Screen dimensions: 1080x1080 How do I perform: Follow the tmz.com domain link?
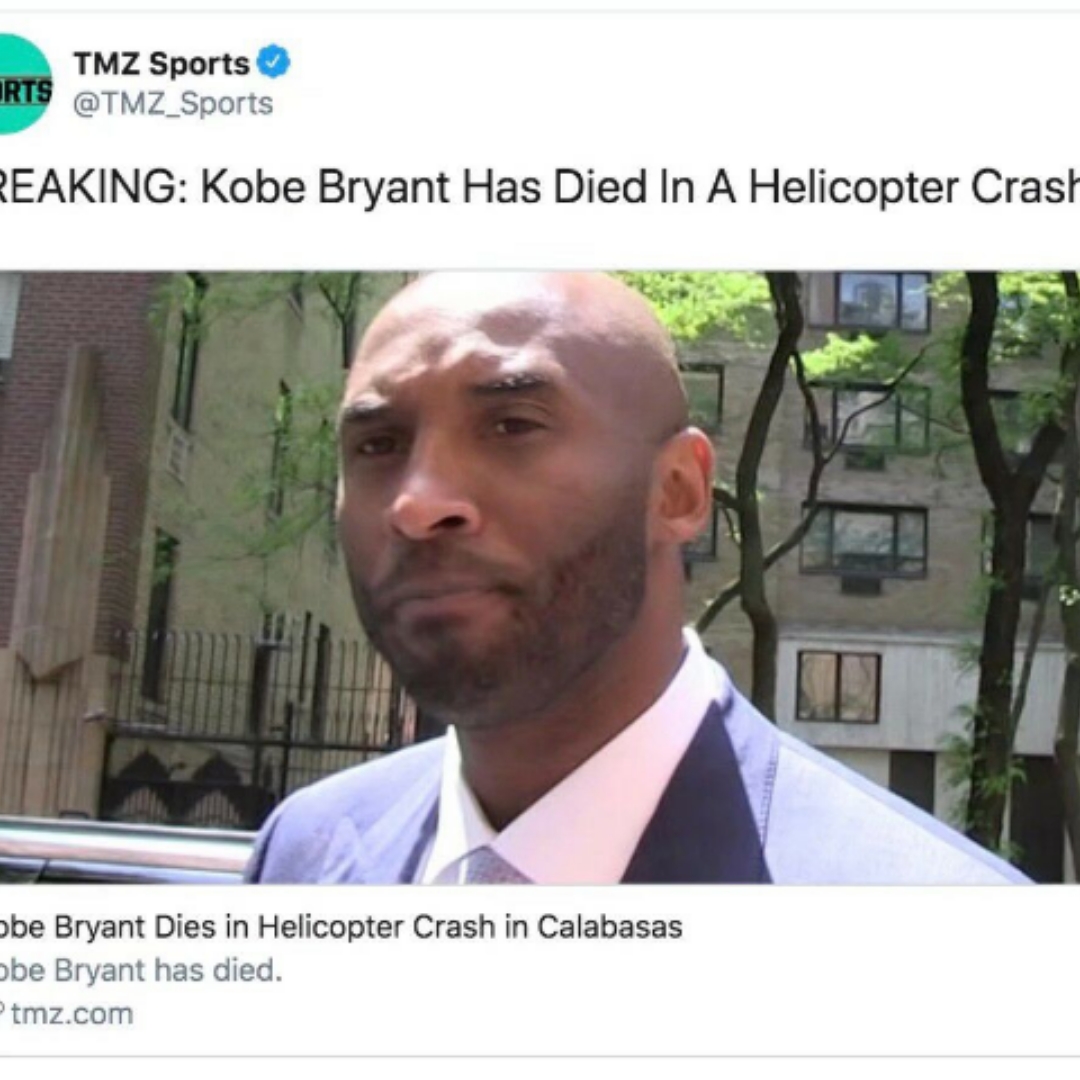coord(72,1014)
